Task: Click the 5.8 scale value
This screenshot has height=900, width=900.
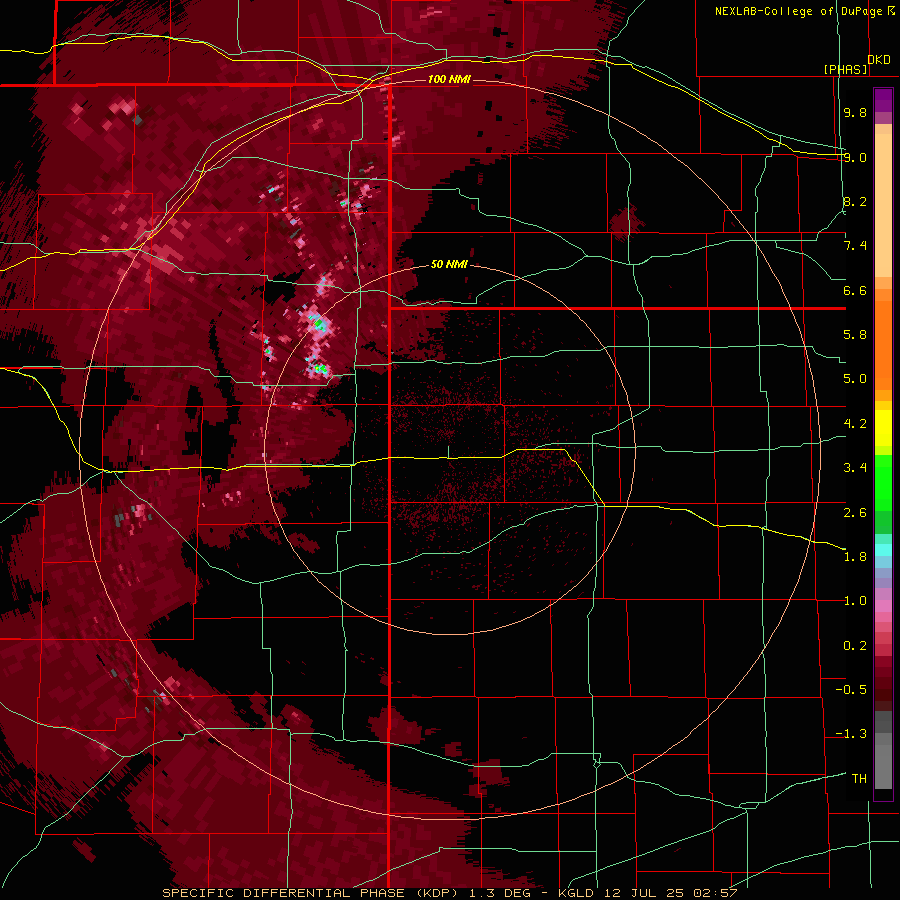Action: (855, 335)
